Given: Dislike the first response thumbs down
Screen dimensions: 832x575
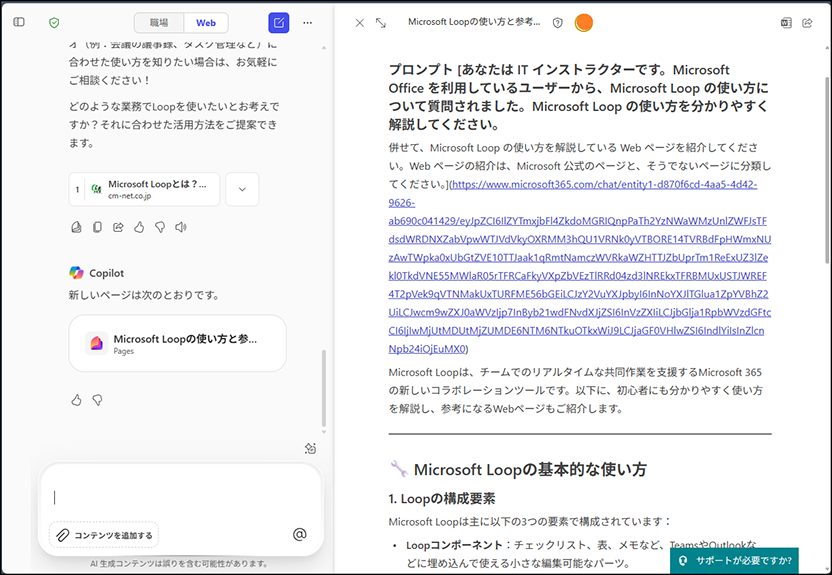Looking at the screenshot, I should 160,227.
